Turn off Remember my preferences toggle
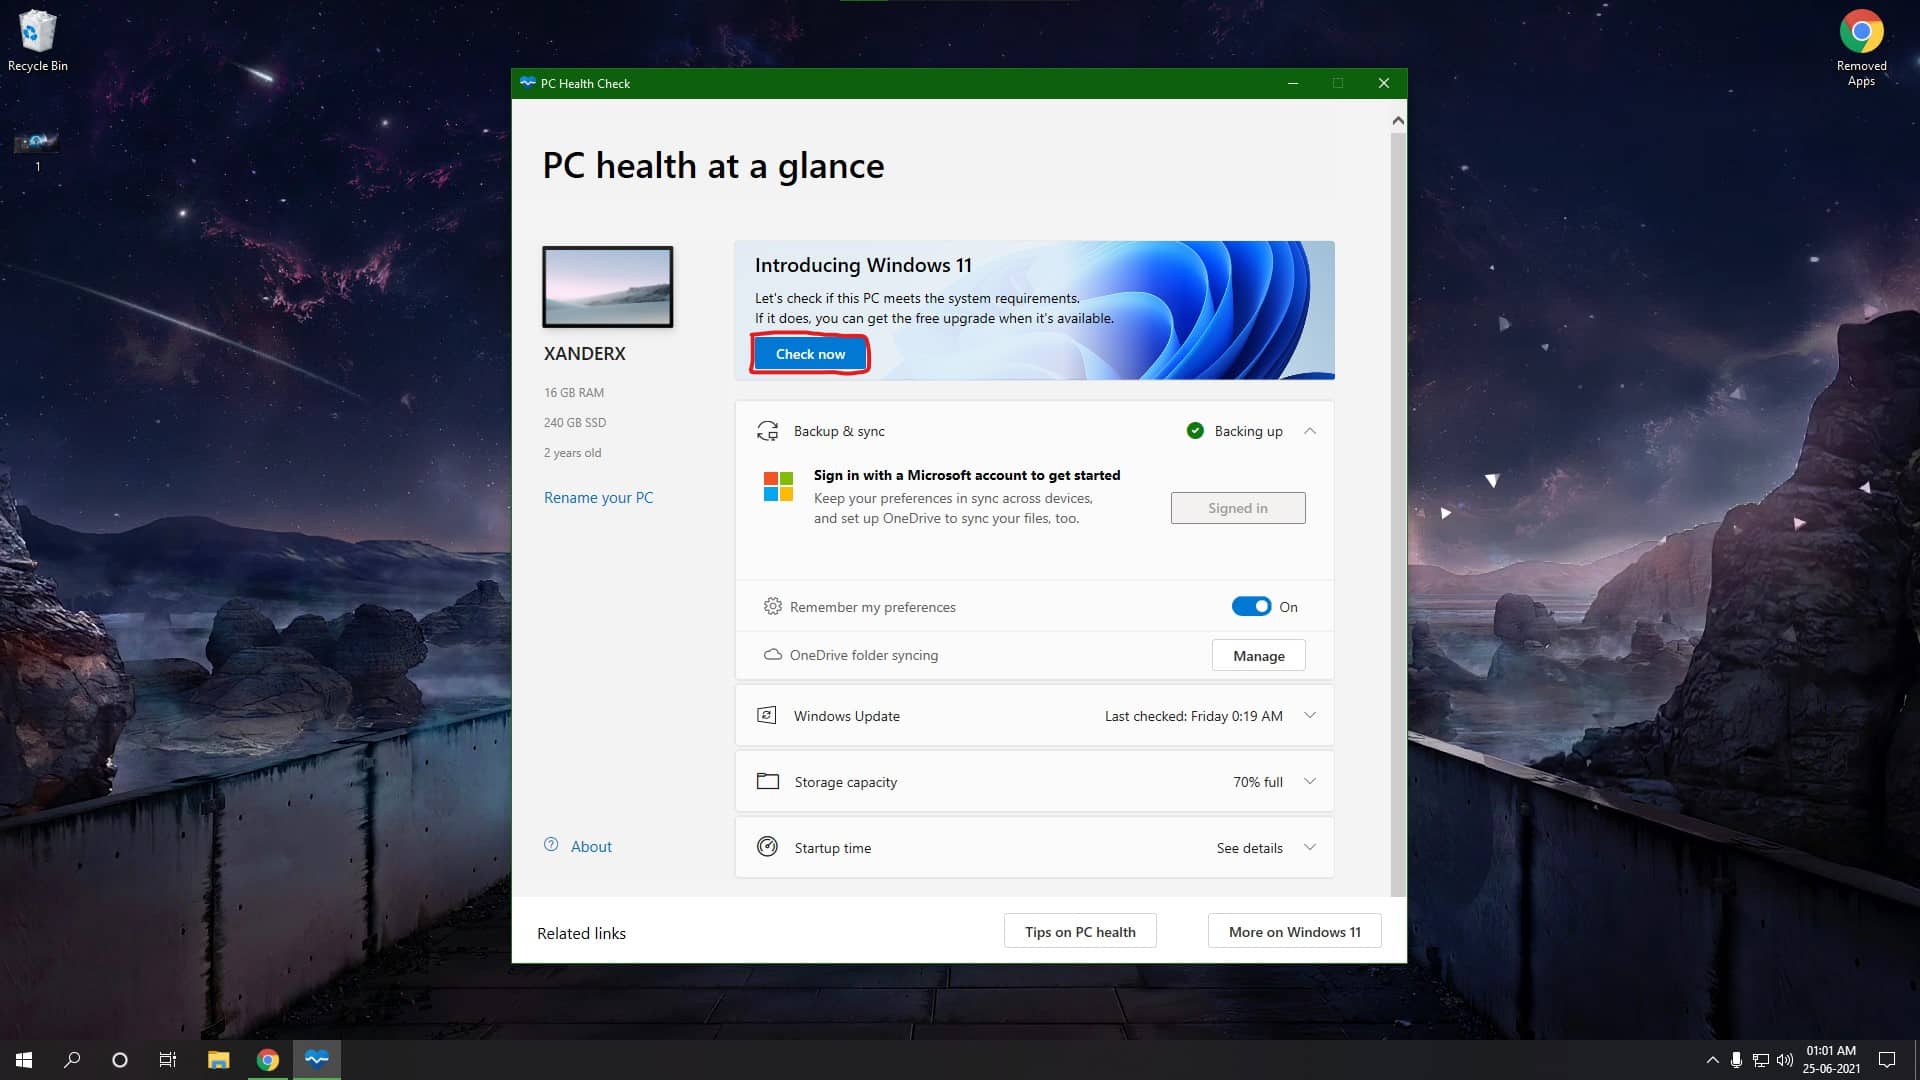The width and height of the screenshot is (1920, 1080). pos(1251,607)
